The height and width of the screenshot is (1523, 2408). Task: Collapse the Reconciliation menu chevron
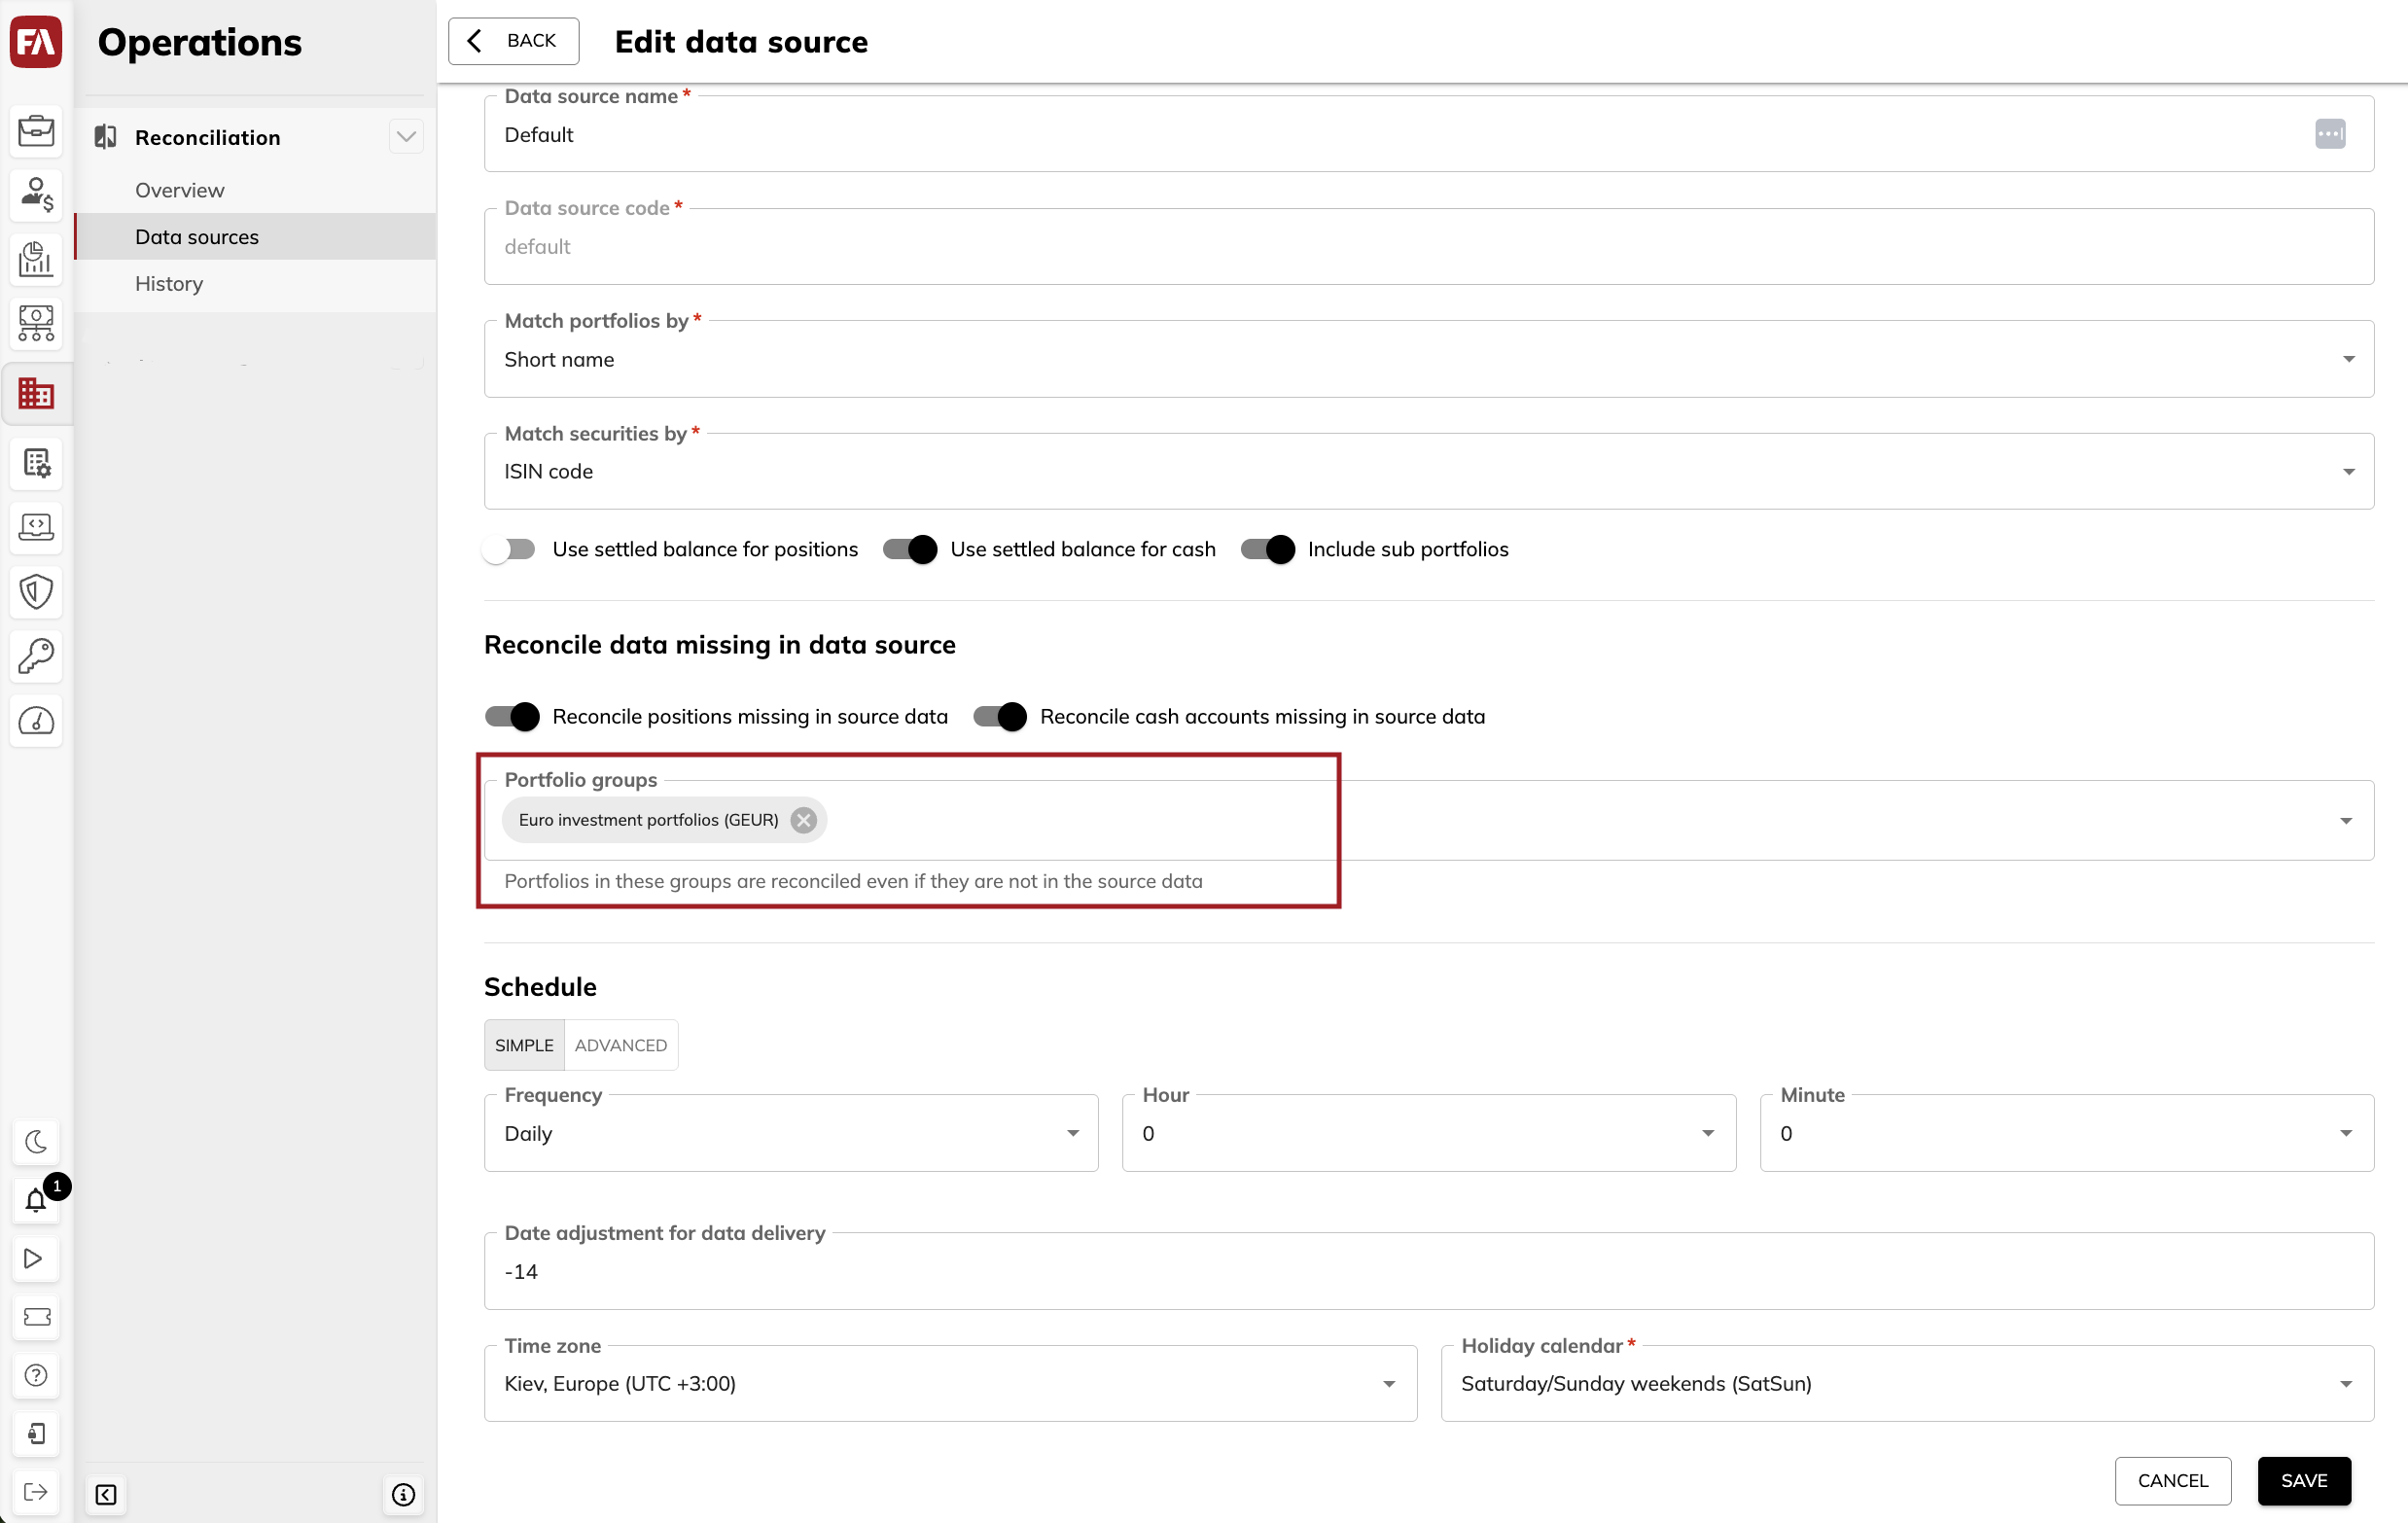(406, 137)
